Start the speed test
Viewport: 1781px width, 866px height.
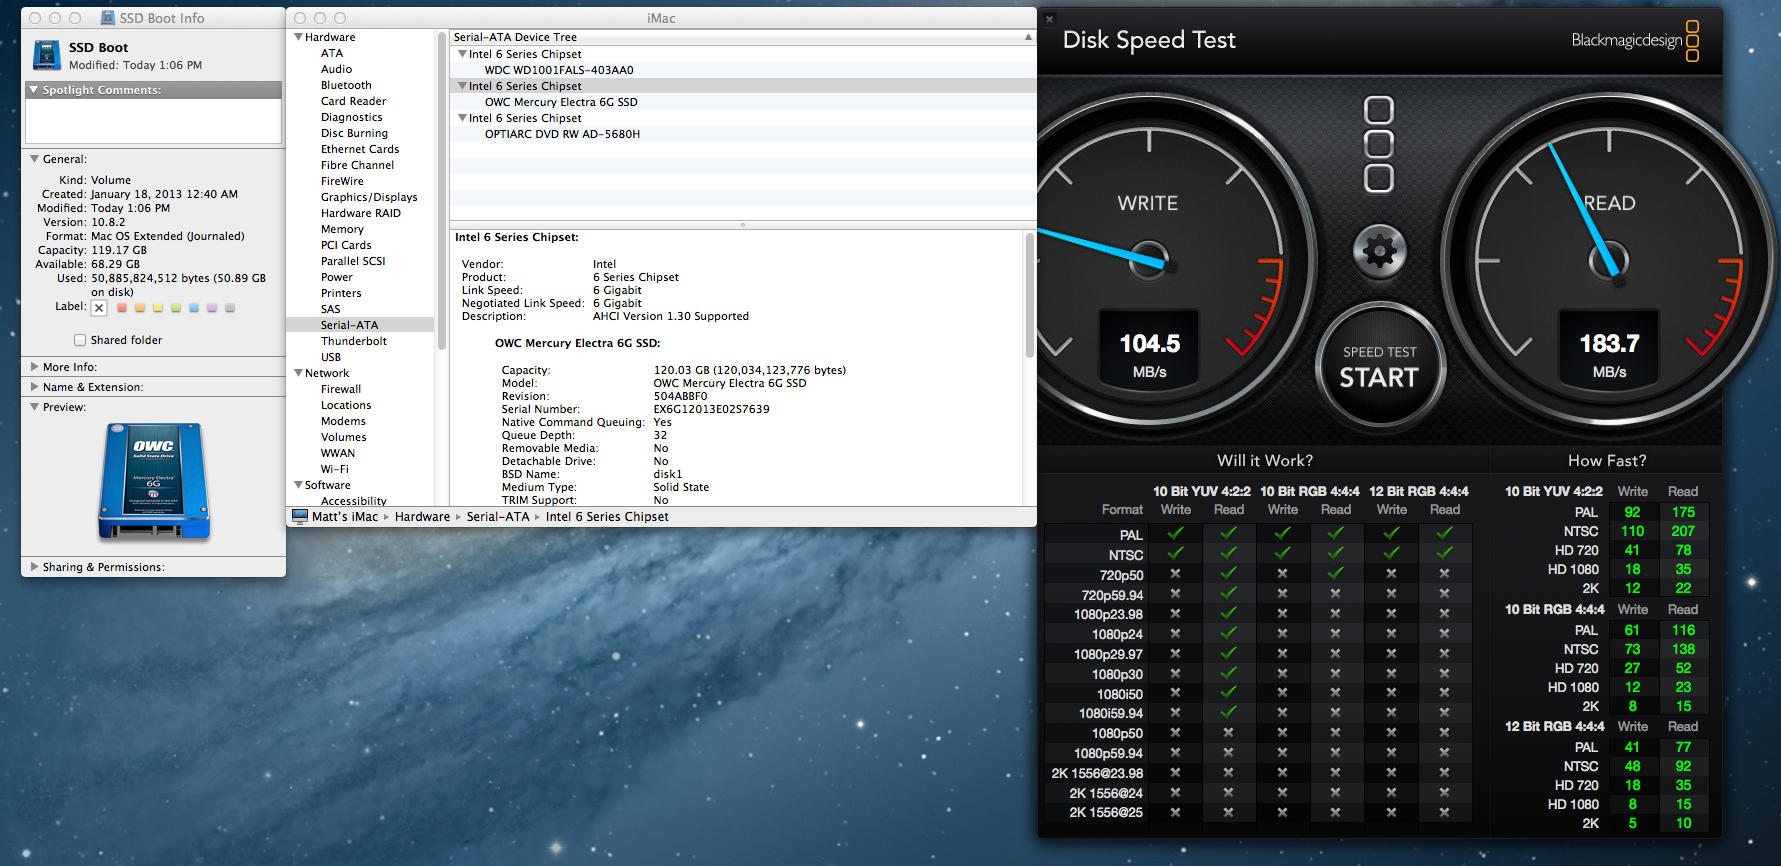click(1379, 367)
